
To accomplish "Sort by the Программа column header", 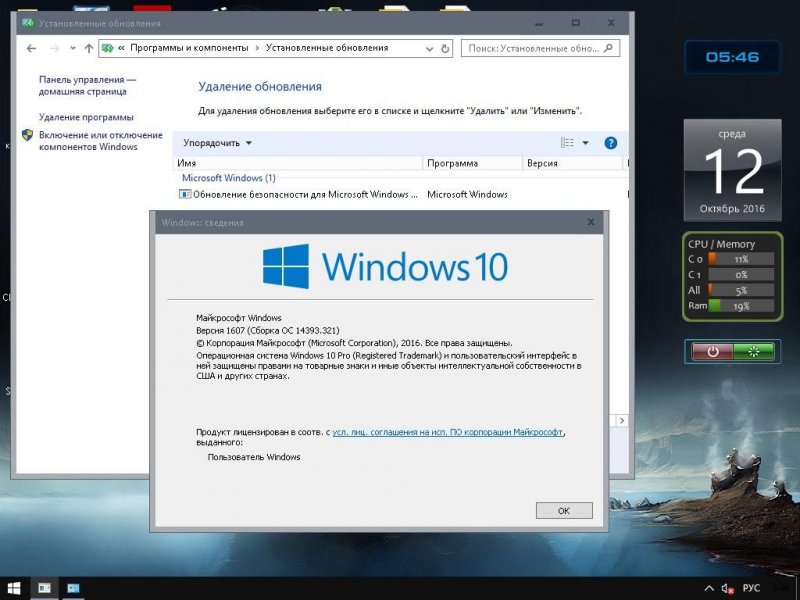I will point(472,163).
